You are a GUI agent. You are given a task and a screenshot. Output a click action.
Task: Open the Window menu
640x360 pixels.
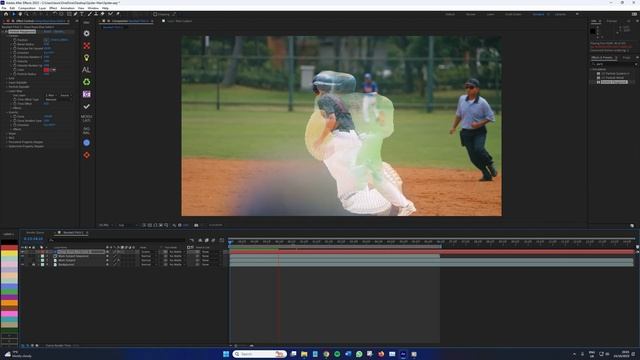click(x=93, y=8)
